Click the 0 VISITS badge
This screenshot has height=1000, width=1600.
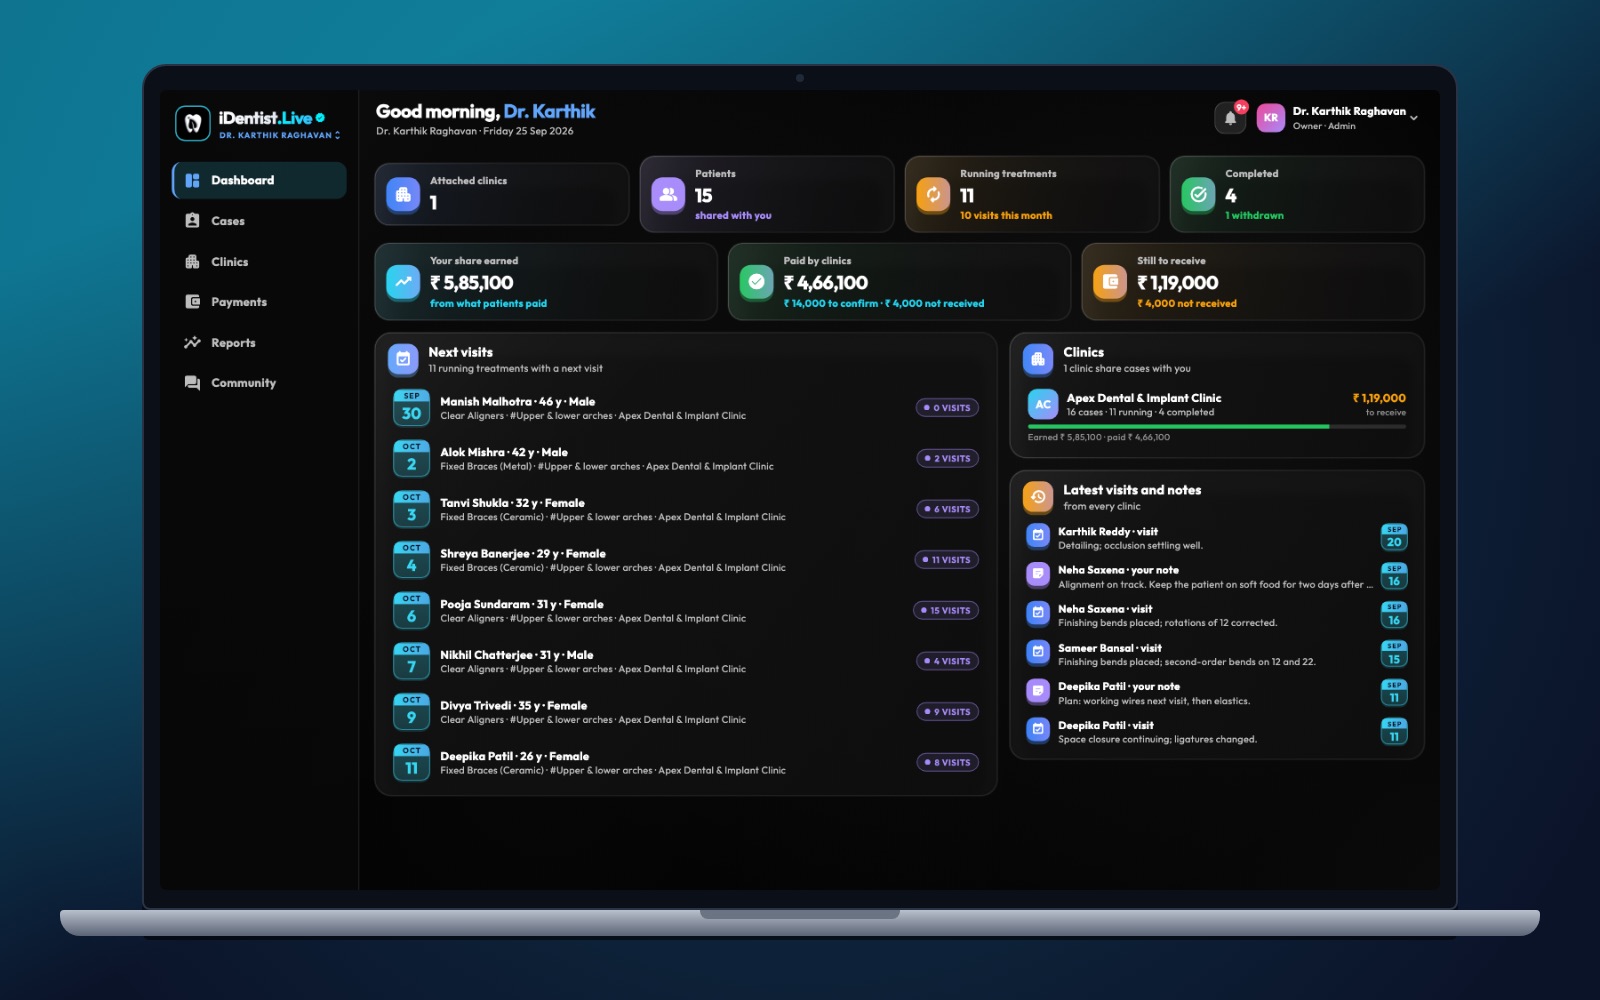click(947, 408)
